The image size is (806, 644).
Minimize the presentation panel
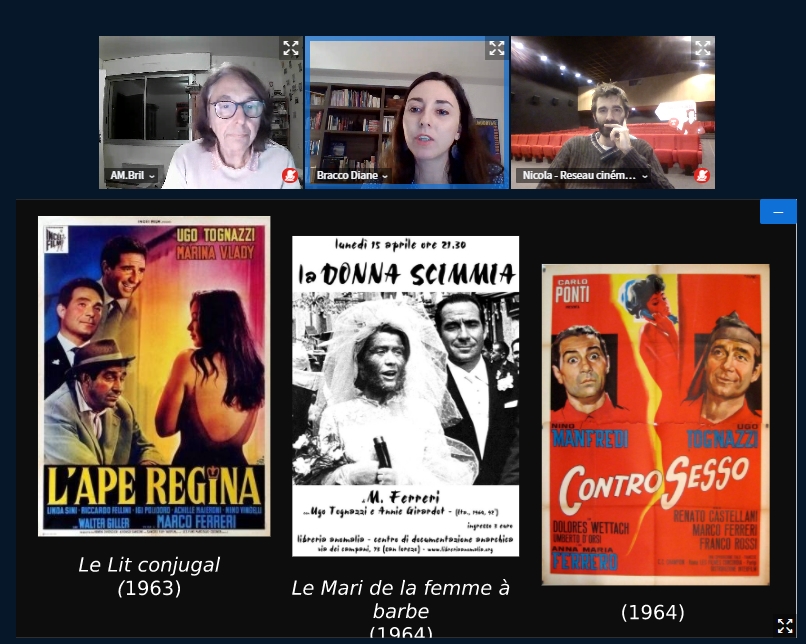click(778, 211)
